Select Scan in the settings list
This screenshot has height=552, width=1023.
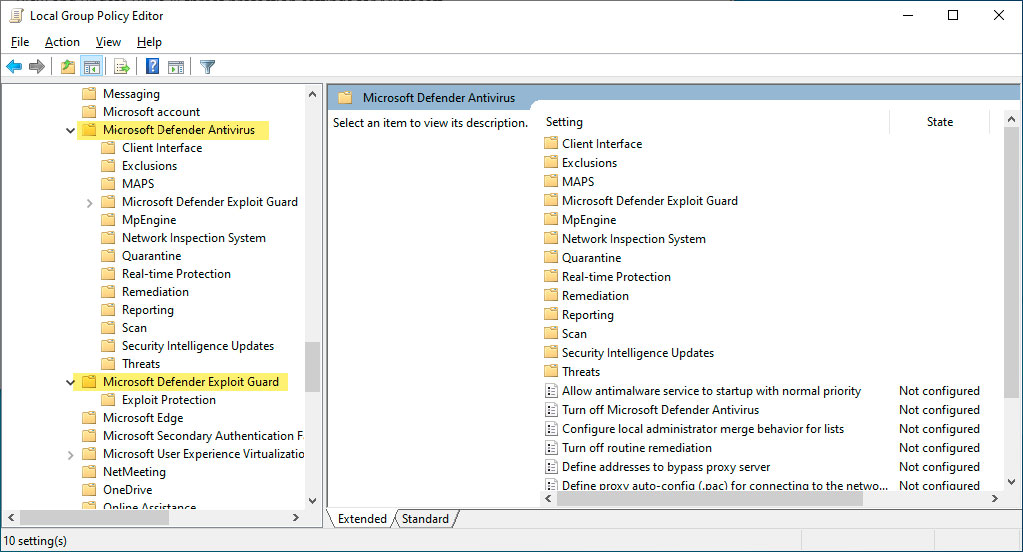tap(574, 333)
